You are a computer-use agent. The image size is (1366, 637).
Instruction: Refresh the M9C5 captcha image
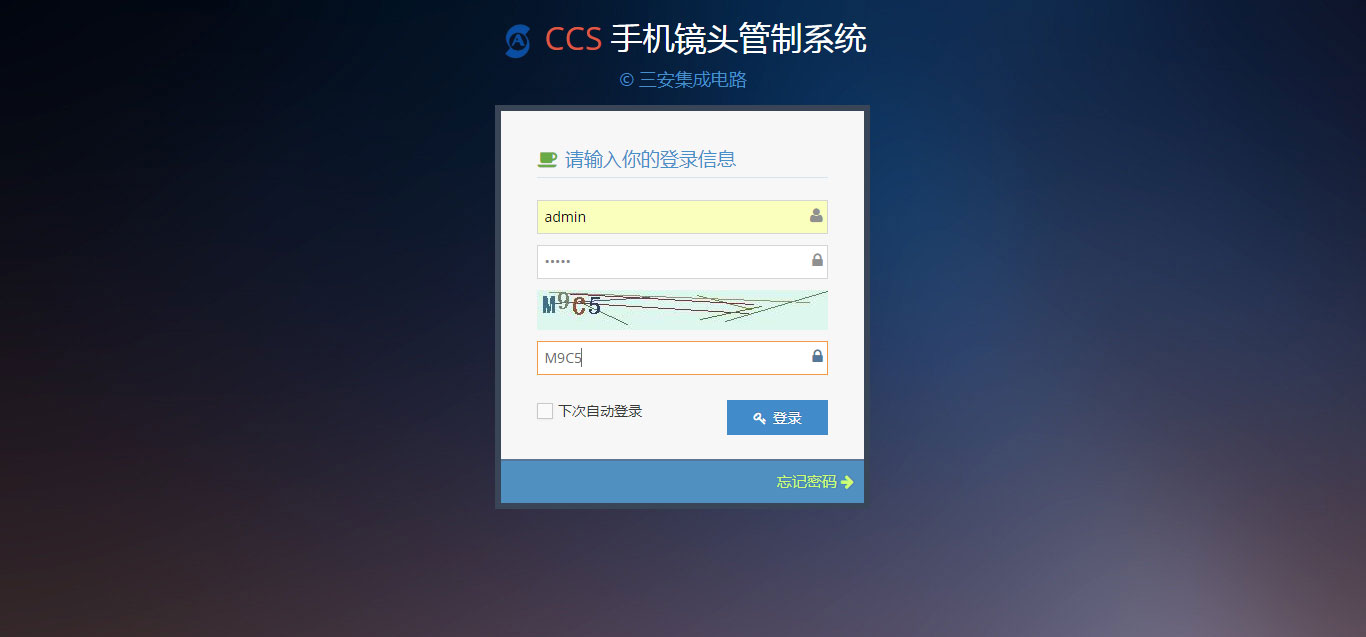pyautogui.click(x=682, y=310)
